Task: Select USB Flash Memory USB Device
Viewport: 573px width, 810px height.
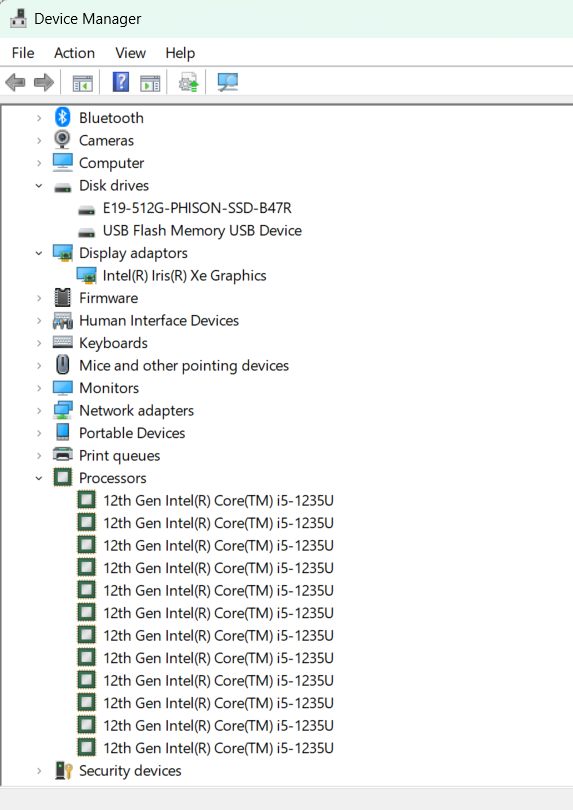Action: pyautogui.click(x=202, y=230)
